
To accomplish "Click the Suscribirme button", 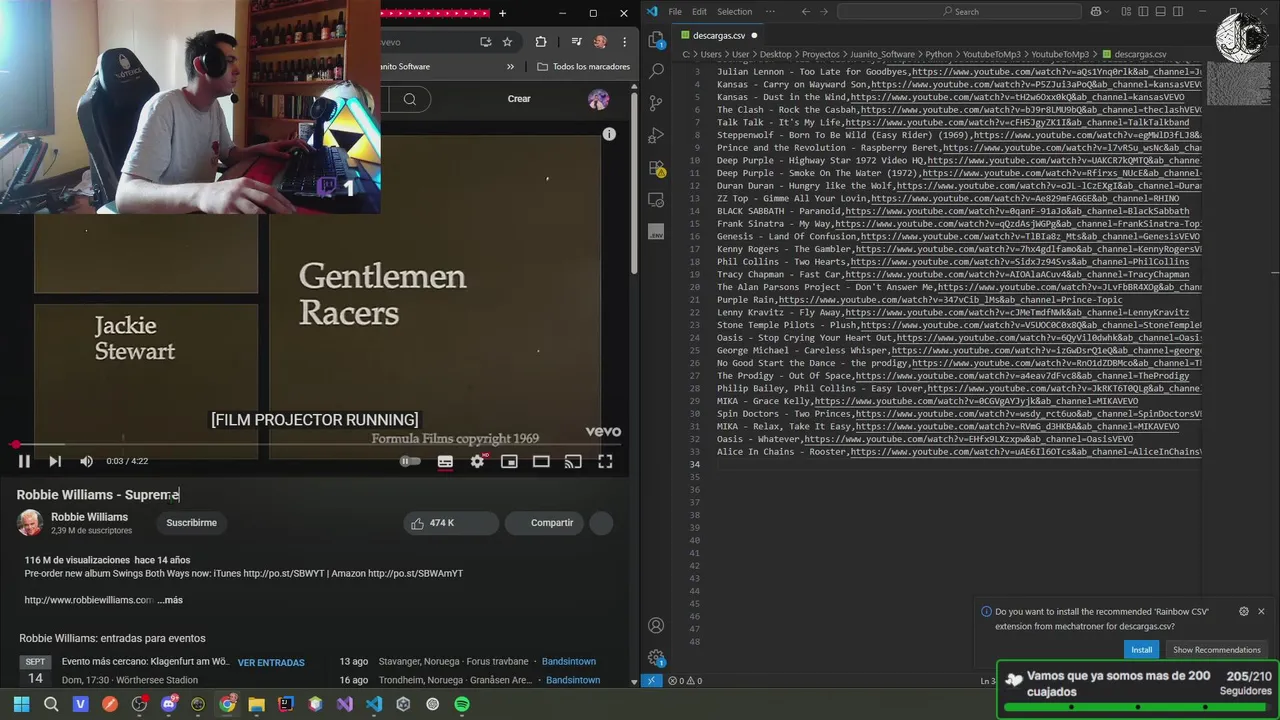I will coord(191,523).
